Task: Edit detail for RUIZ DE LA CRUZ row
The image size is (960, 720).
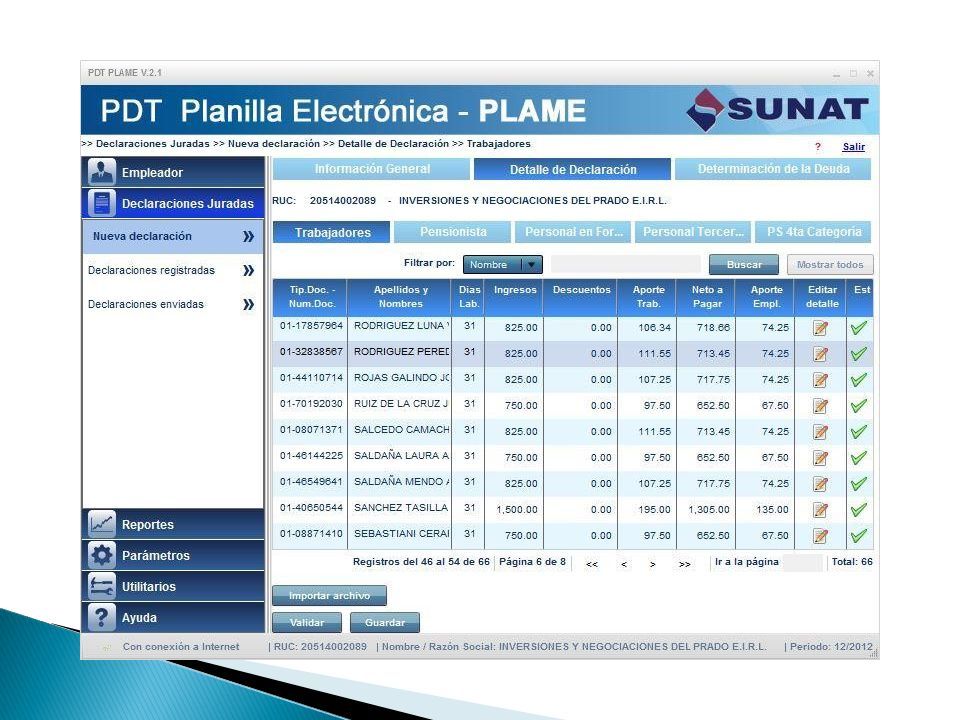Action: [x=820, y=406]
